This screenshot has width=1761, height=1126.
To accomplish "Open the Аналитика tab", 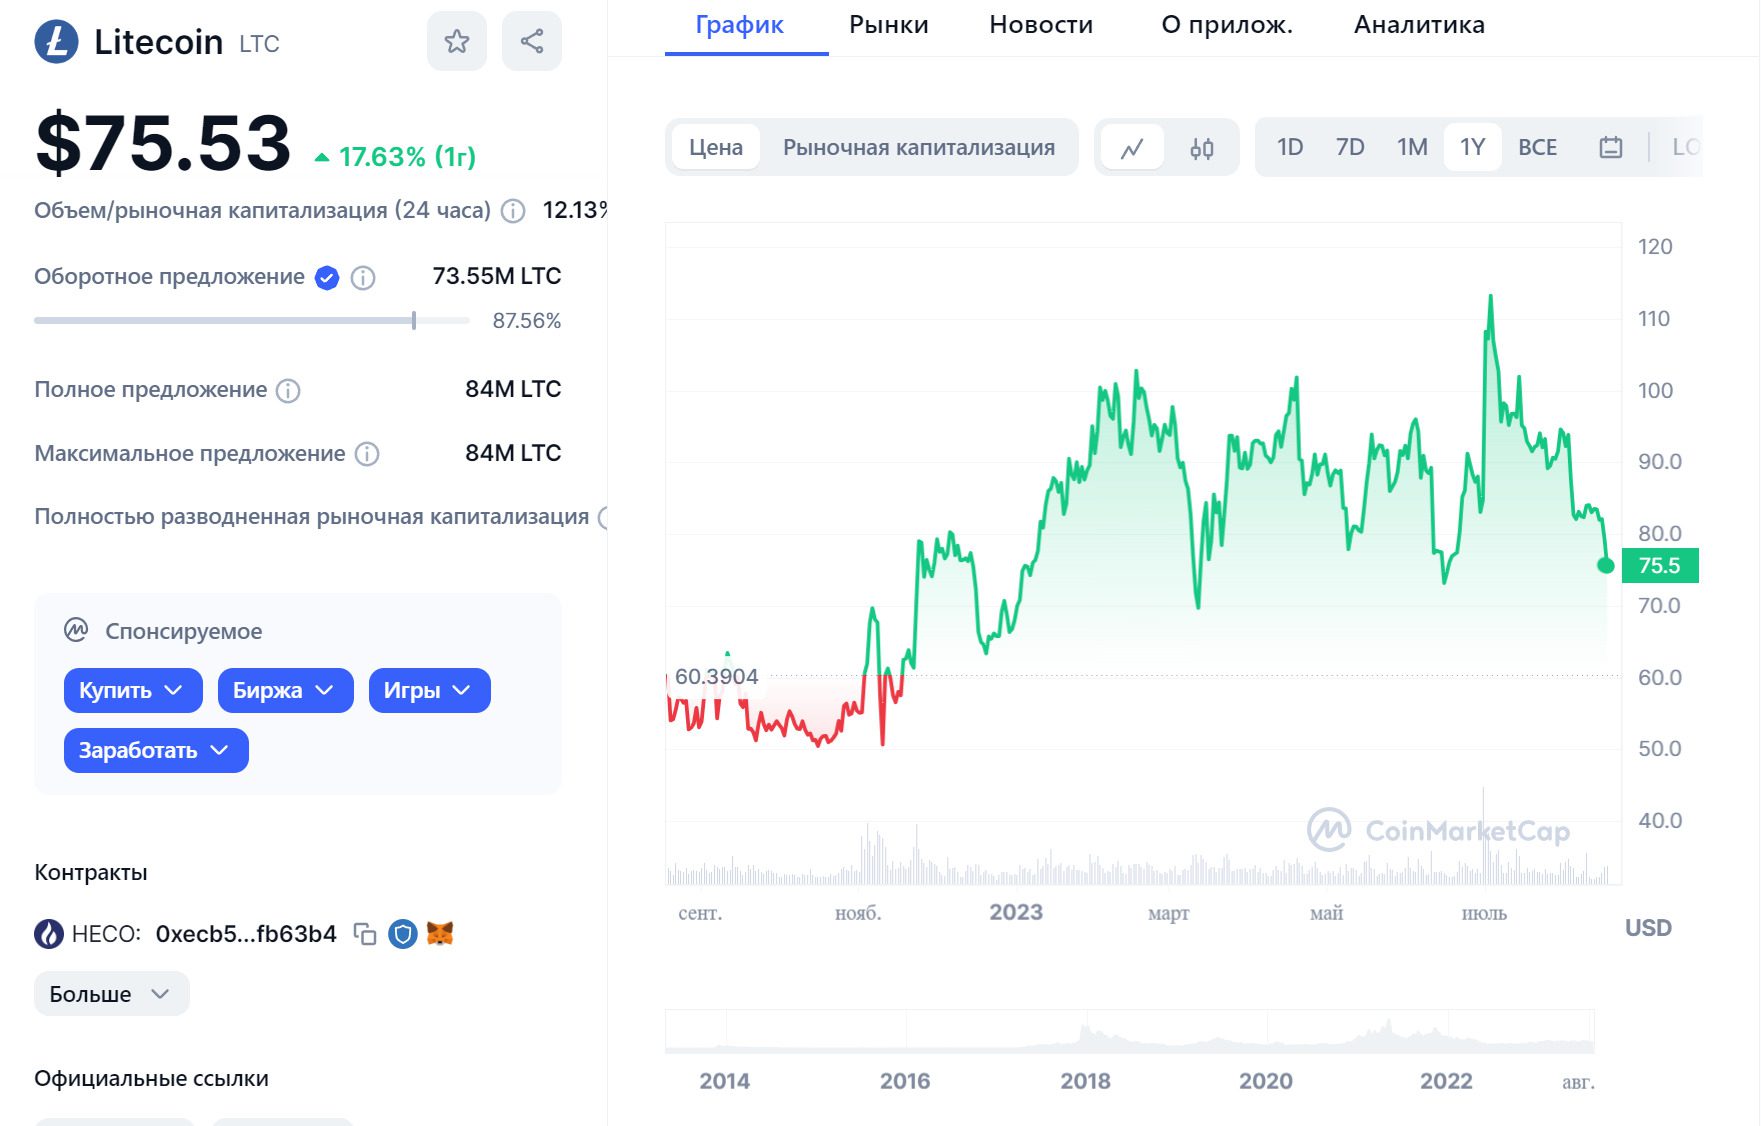I will tap(1419, 26).
